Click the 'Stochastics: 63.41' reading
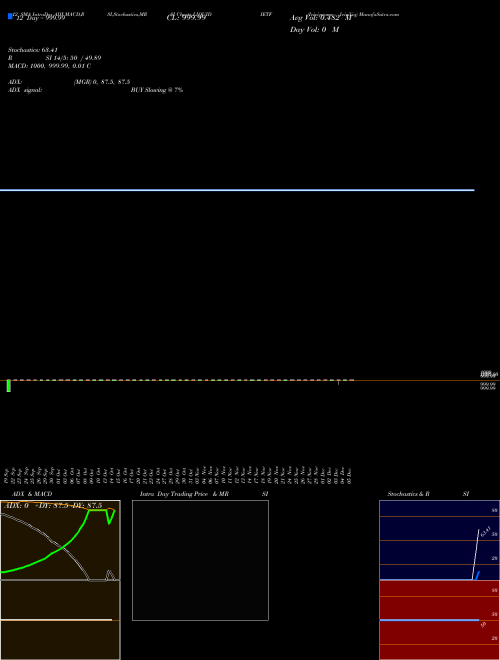 (33, 50)
